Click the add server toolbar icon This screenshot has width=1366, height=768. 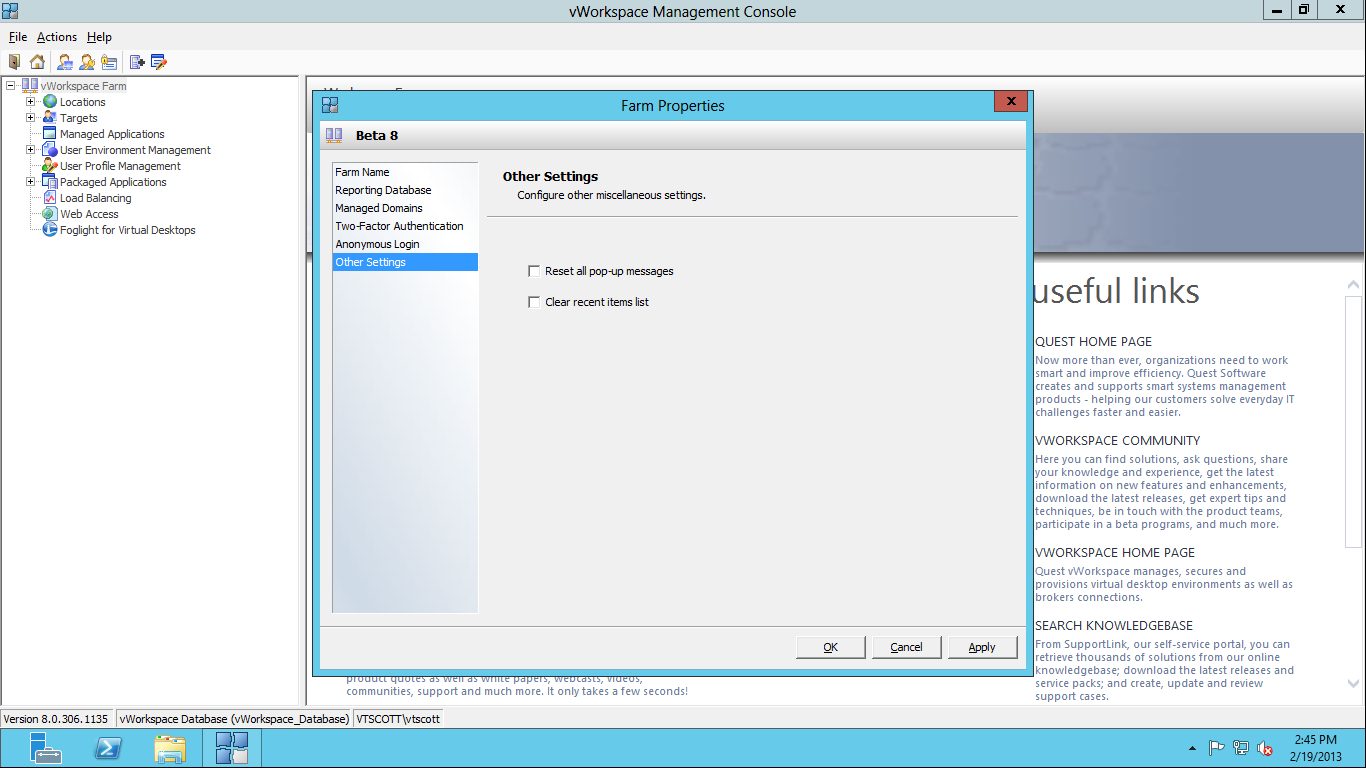(137, 62)
